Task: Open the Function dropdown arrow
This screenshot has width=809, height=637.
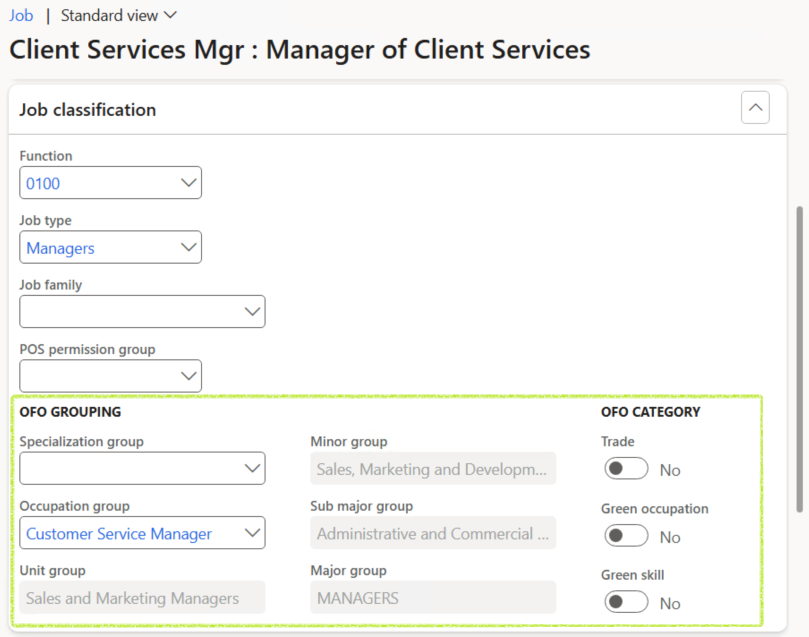Action: click(188, 183)
